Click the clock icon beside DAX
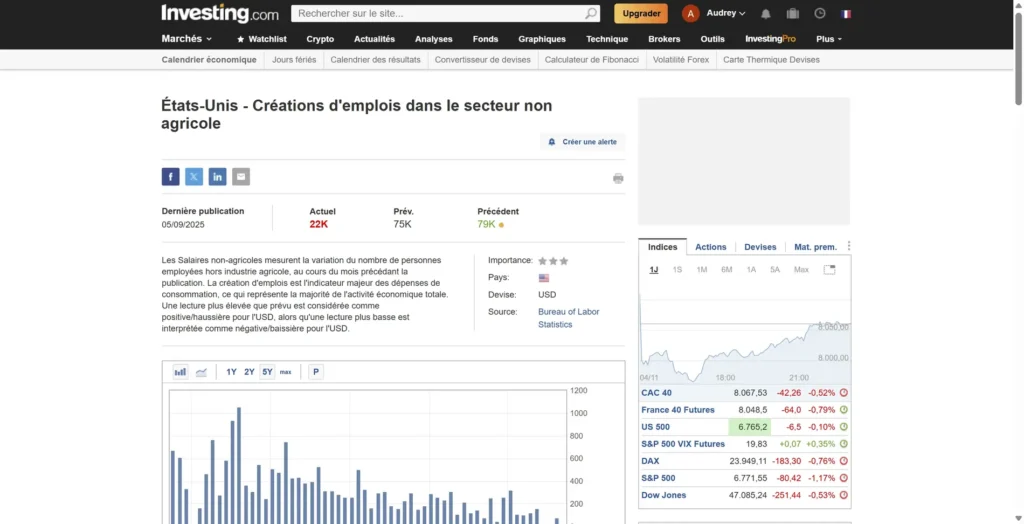This screenshot has width=1024, height=524. pos(844,461)
